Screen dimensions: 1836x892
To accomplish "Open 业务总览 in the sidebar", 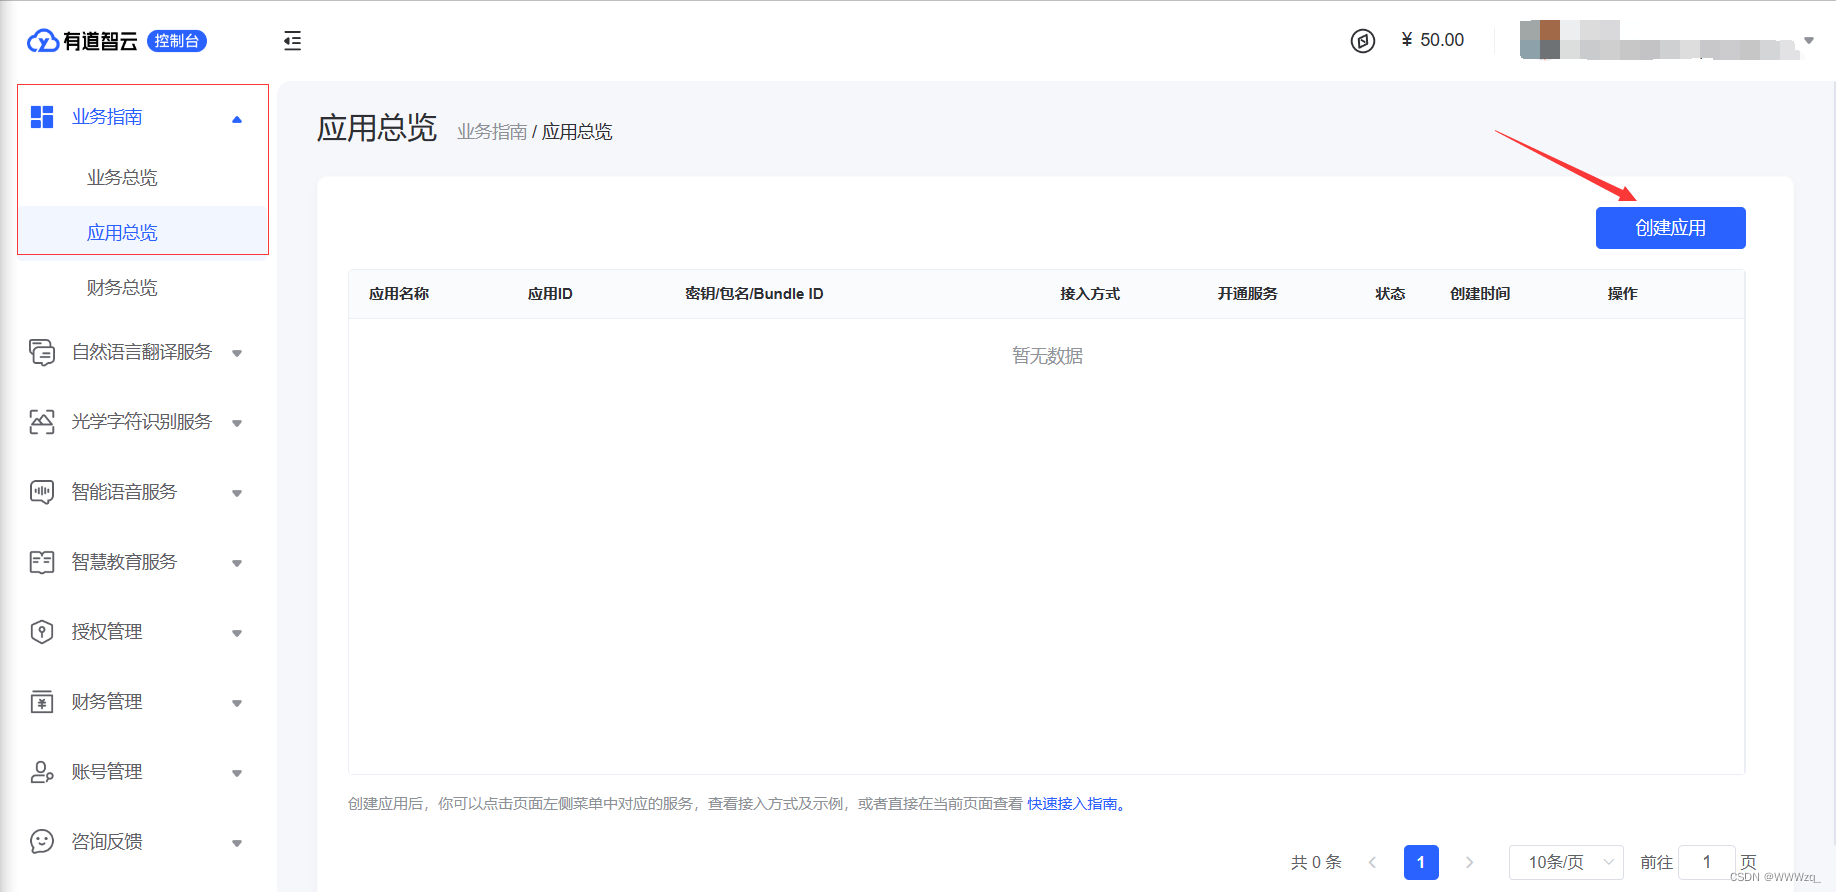I will (x=122, y=178).
